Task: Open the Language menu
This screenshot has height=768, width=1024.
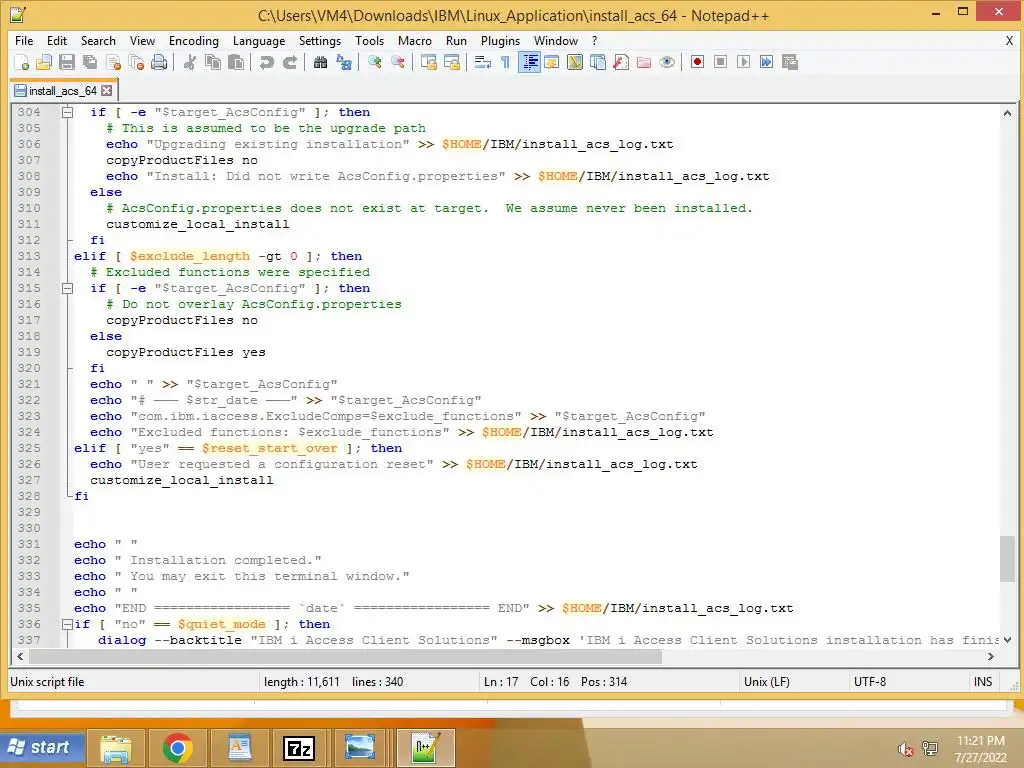Action: click(x=259, y=40)
